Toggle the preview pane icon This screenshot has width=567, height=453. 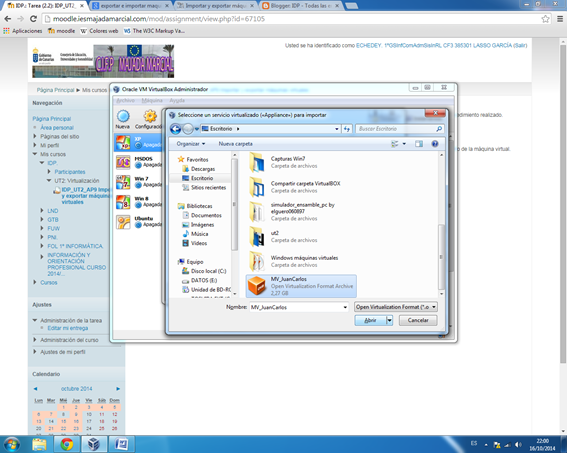(x=419, y=144)
